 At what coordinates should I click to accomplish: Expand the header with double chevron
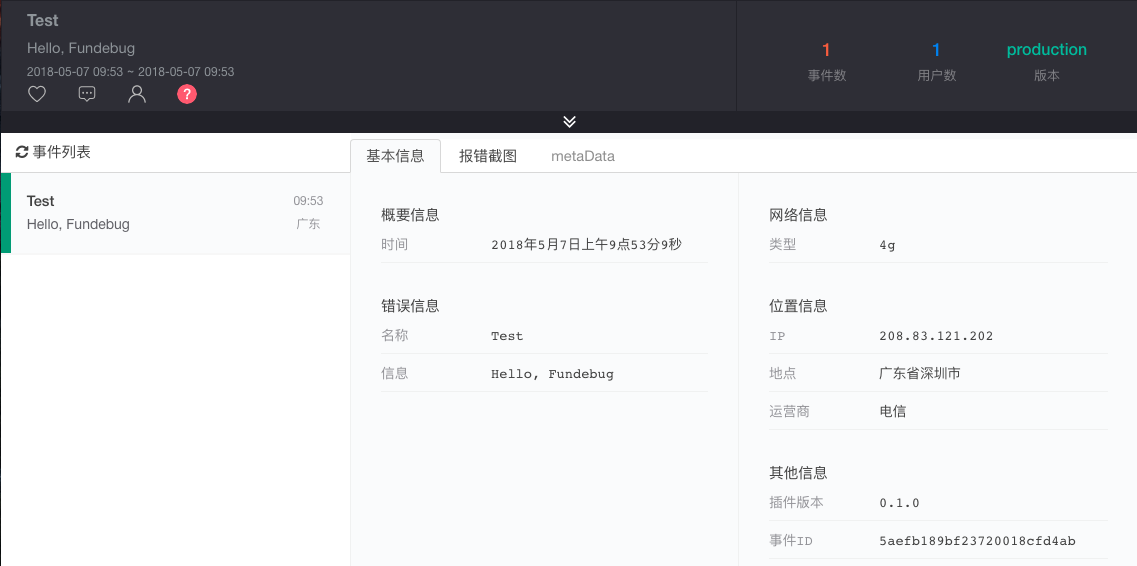tap(569, 122)
